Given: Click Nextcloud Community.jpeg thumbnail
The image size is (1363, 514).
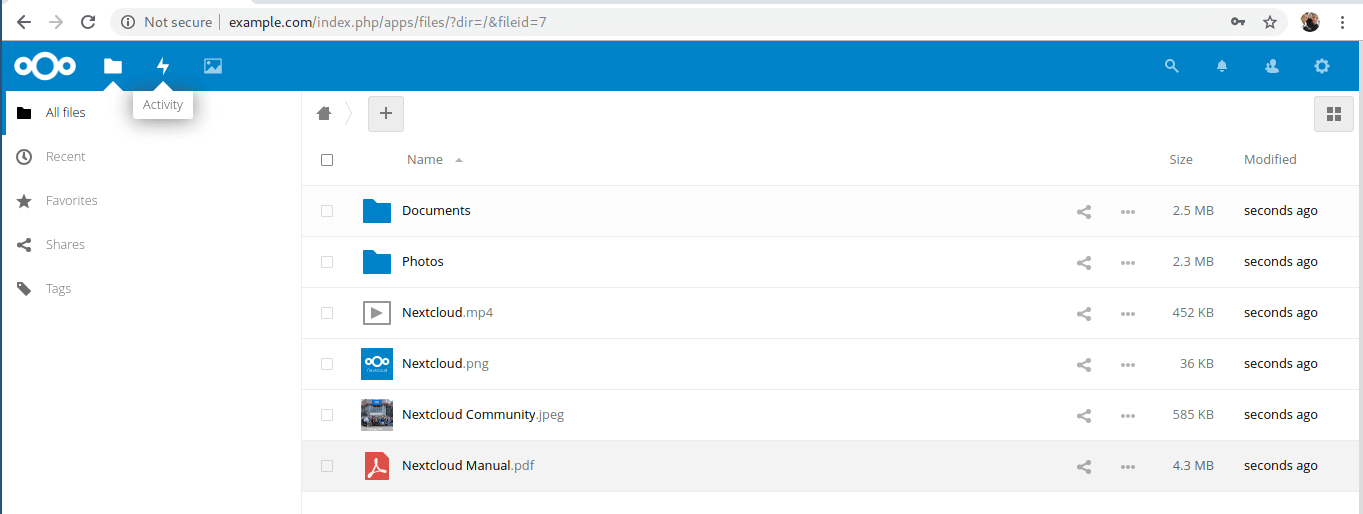Looking at the screenshot, I should 377,415.
